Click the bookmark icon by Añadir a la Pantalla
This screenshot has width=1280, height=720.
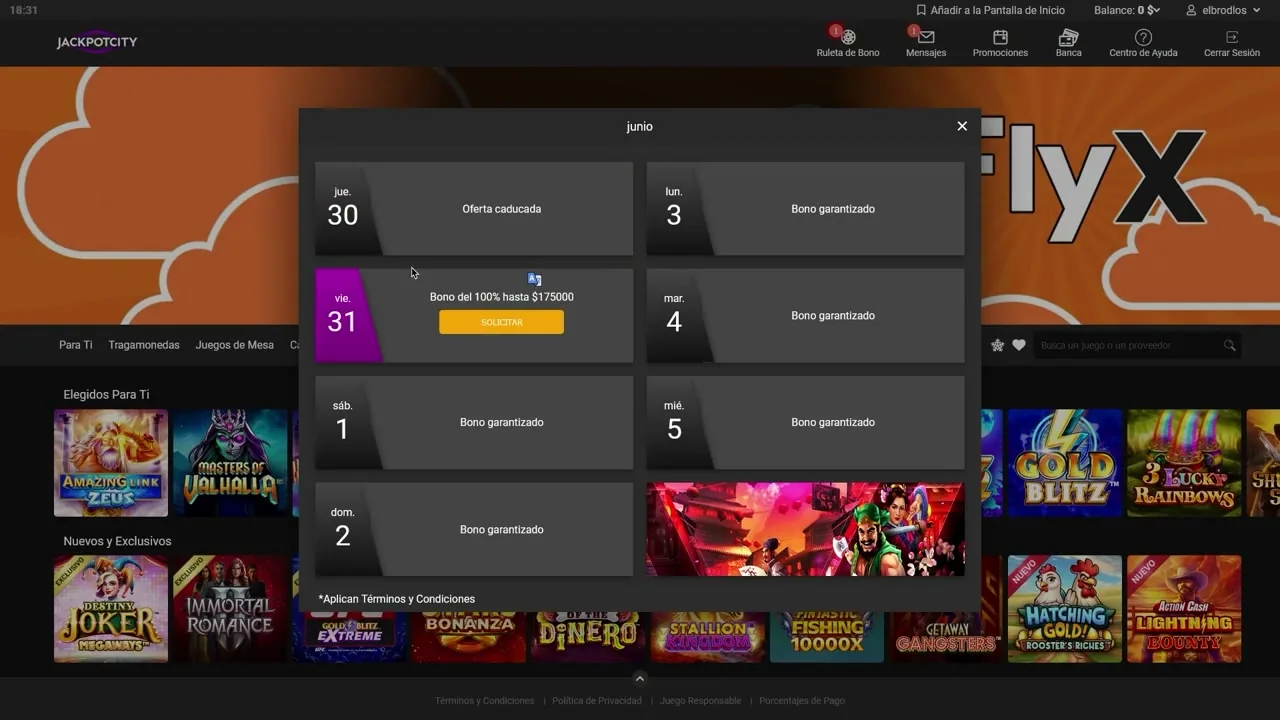(x=921, y=10)
